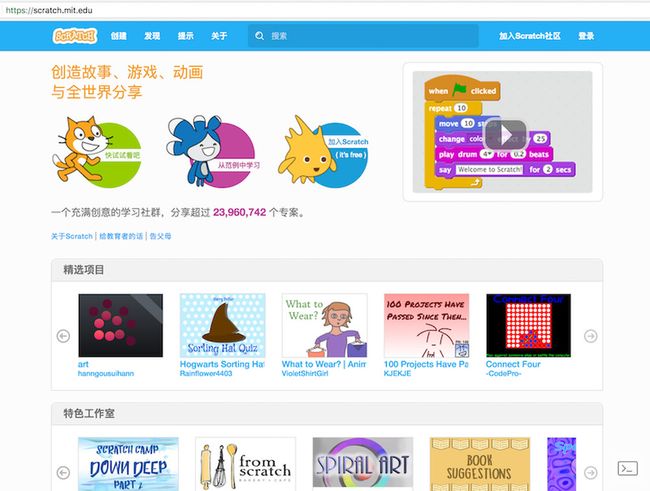Show next featured projects with right arrow

(x=591, y=336)
